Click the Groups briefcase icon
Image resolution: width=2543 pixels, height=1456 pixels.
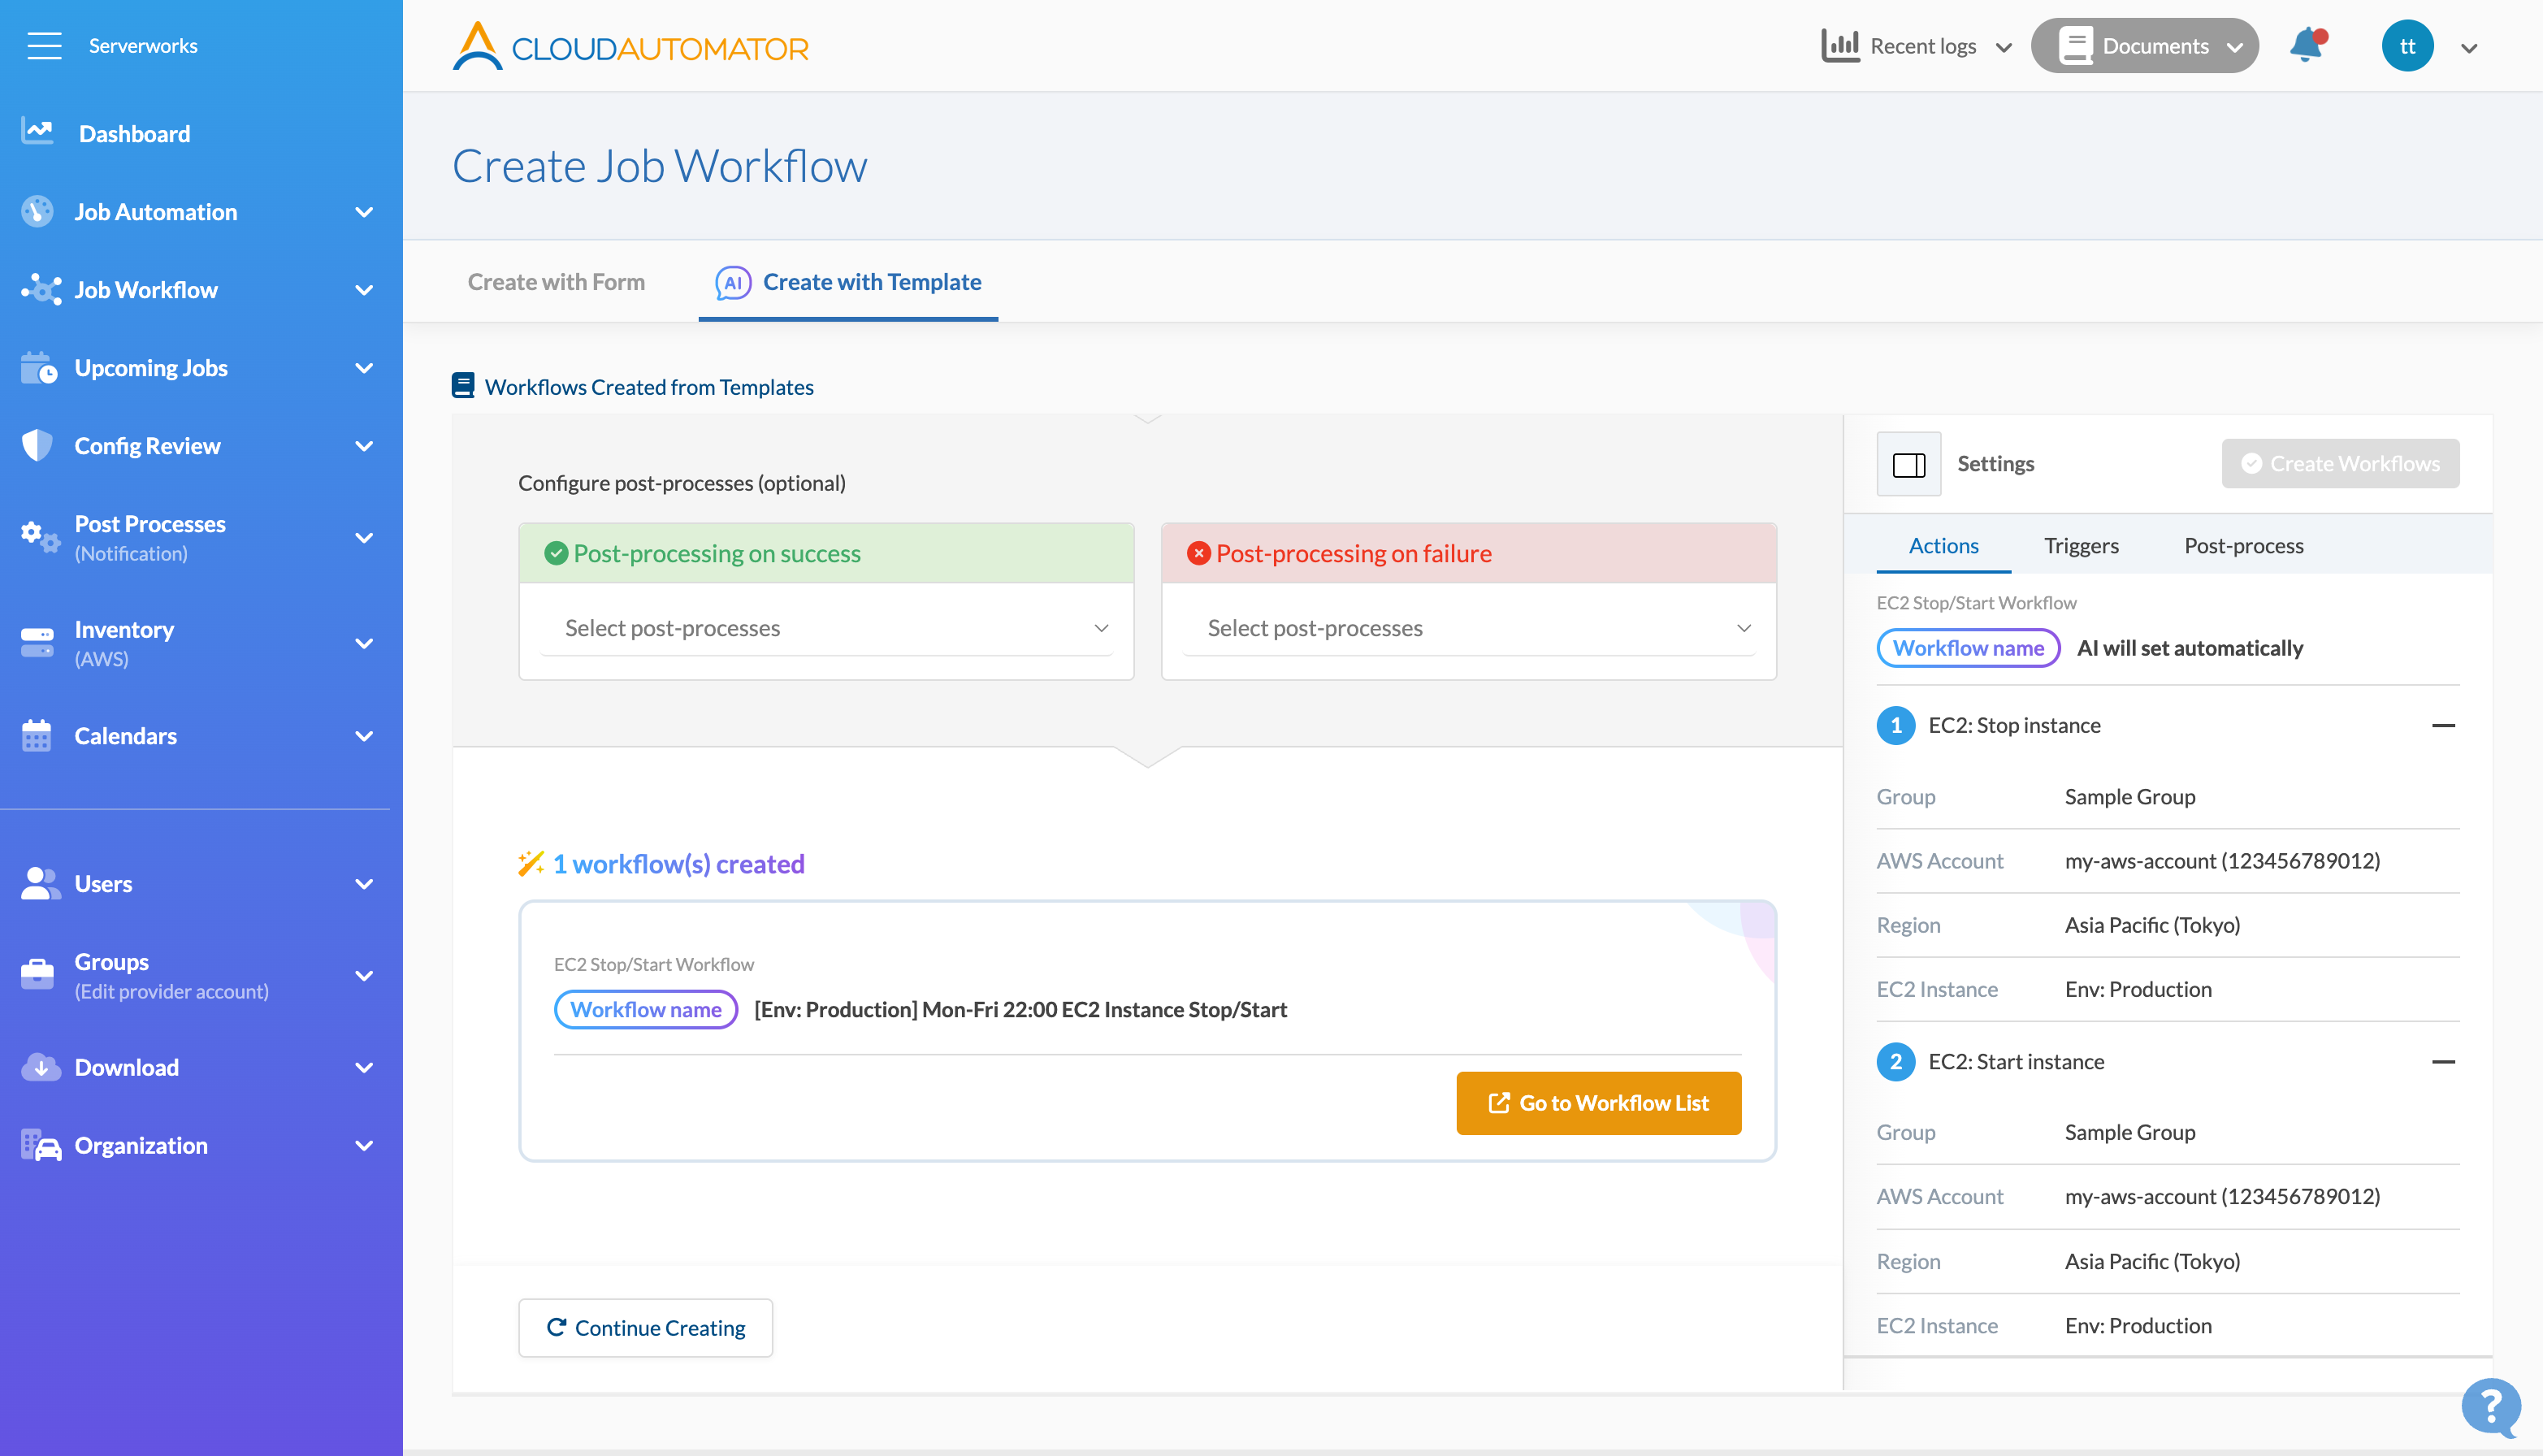point(38,975)
